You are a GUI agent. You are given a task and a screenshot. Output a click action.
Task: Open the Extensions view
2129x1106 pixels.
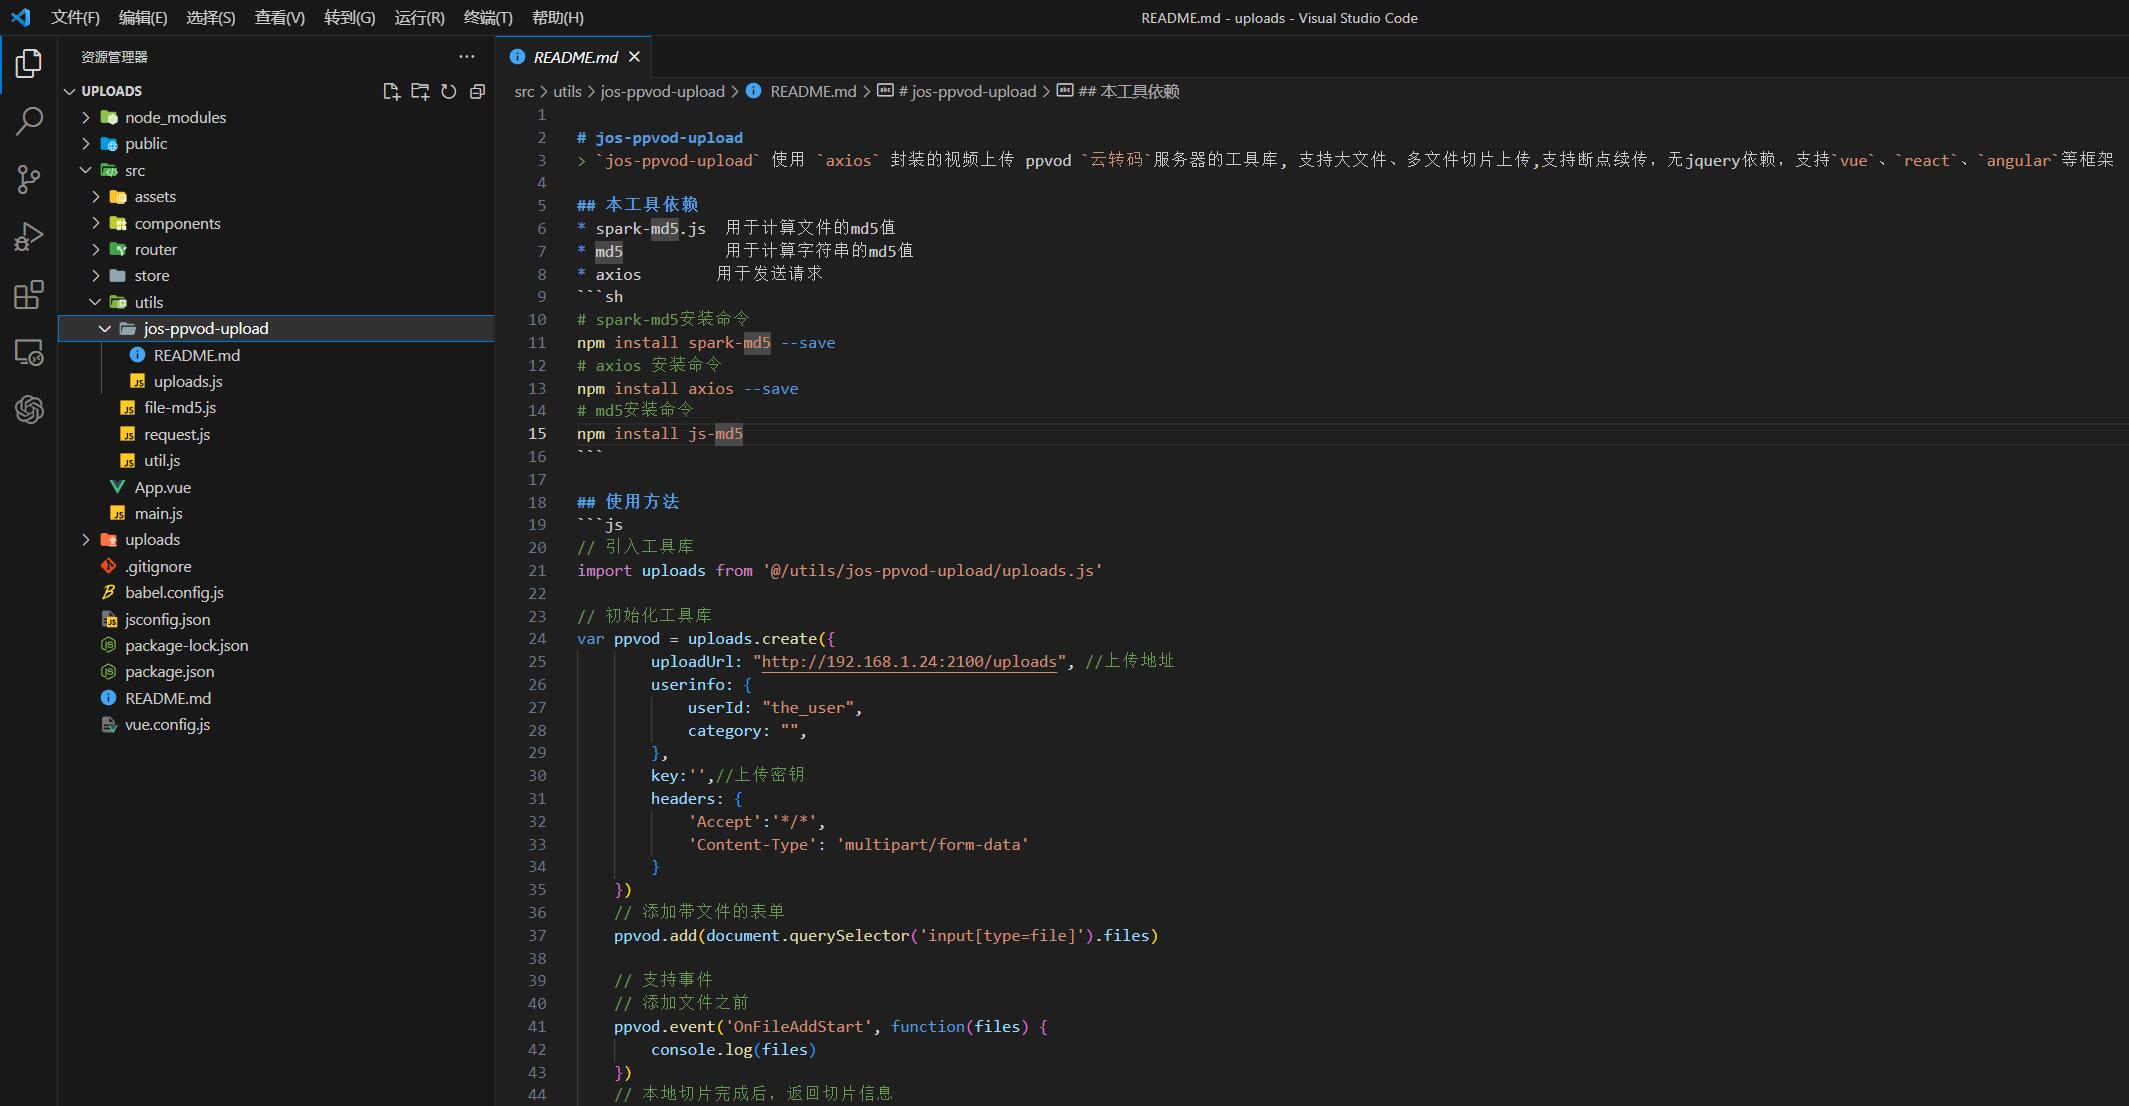point(29,295)
